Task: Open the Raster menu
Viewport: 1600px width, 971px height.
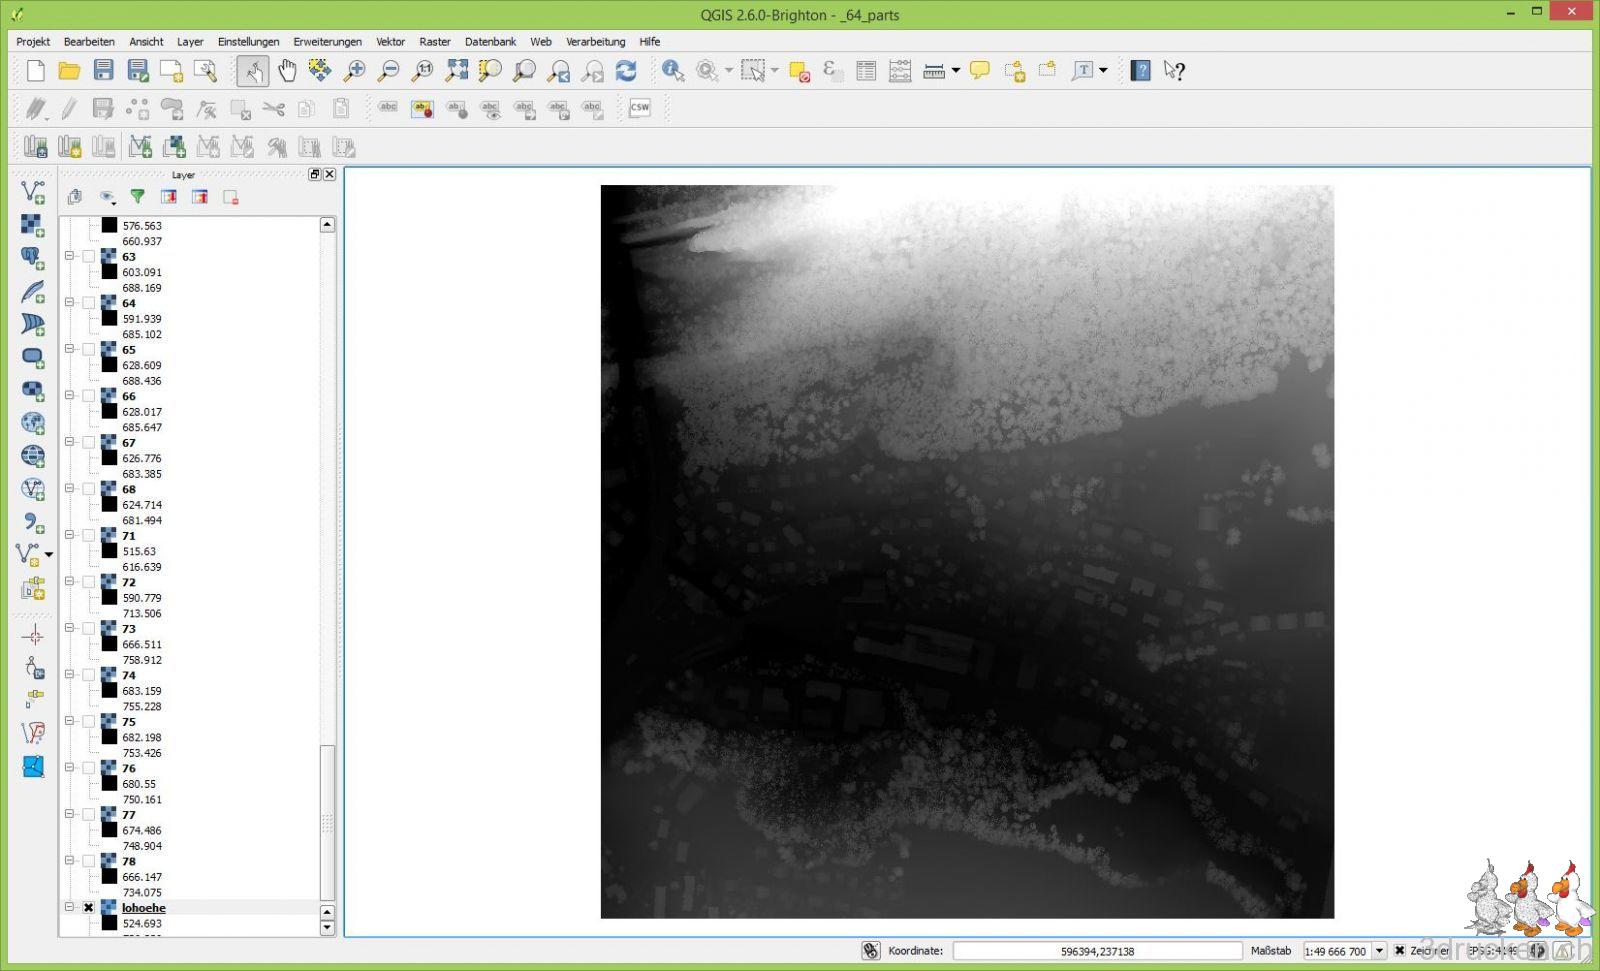Action: tap(435, 41)
